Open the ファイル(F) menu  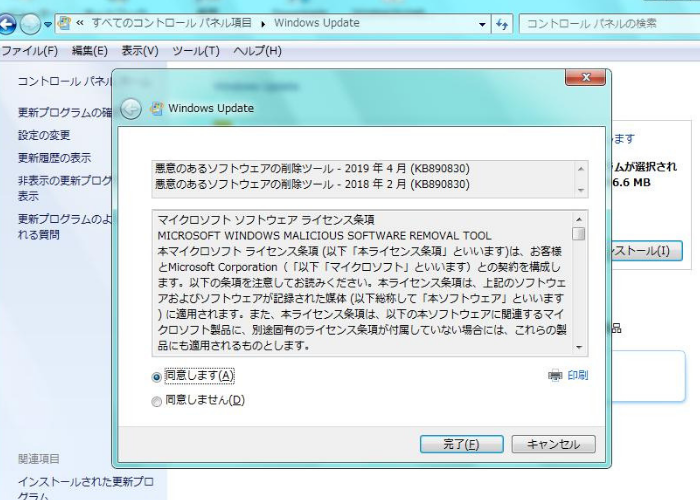pyautogui.click(x=29, y=51)
